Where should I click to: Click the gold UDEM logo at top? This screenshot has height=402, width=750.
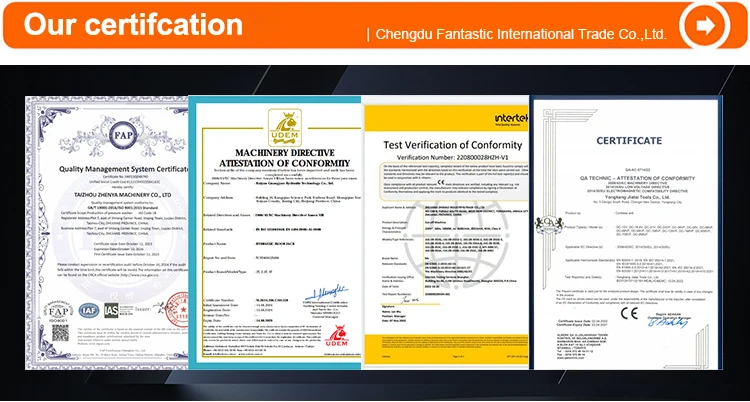tap(285, 127)
